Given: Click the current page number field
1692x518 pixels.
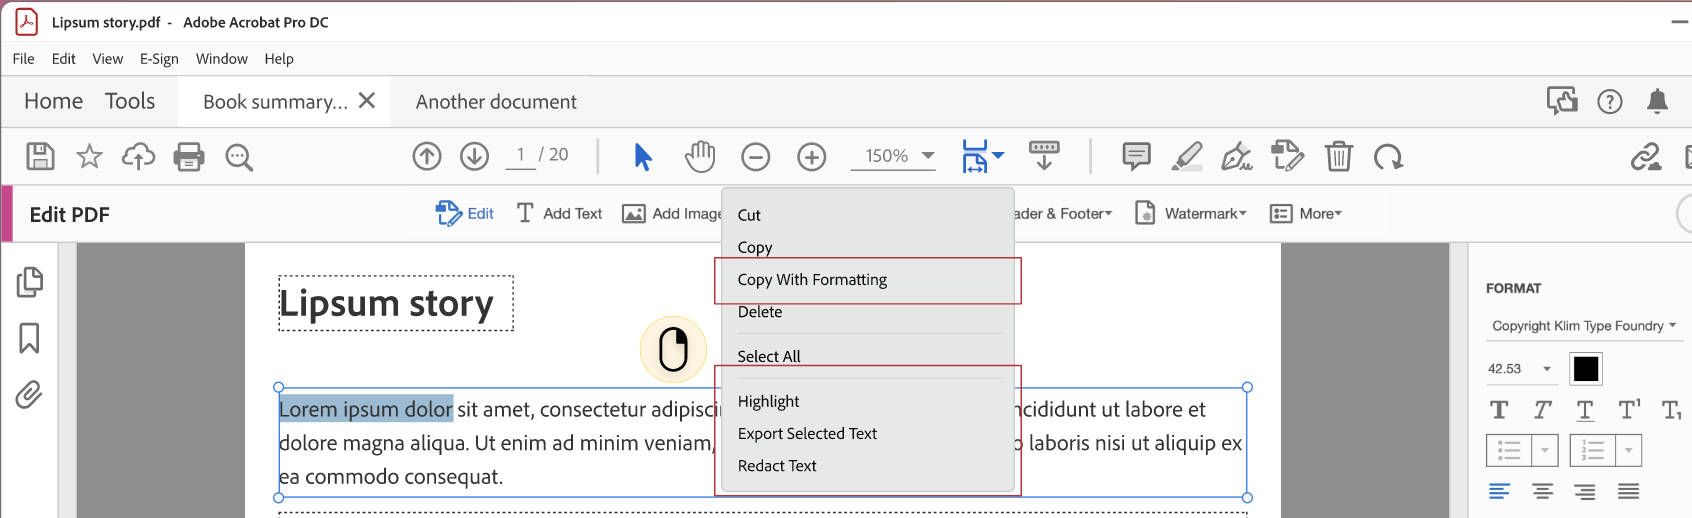Looking at the screenshot, I should [x=521, y=155].
